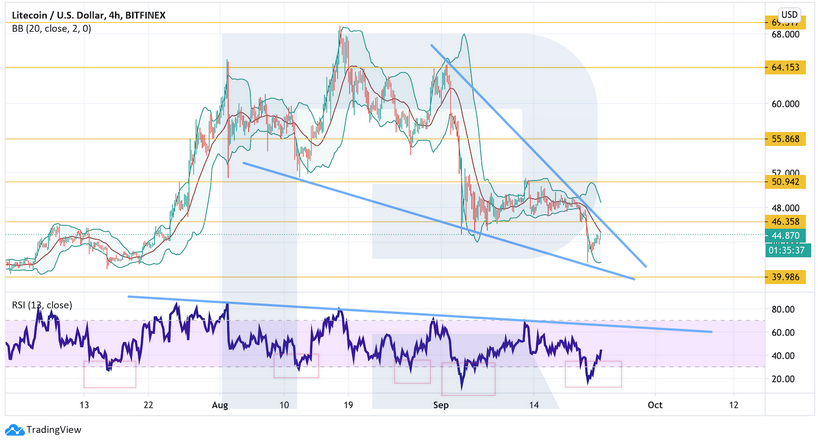820x444 pixels.
Task: Click the Aug date label on time axis
Action: coord(221,404)
